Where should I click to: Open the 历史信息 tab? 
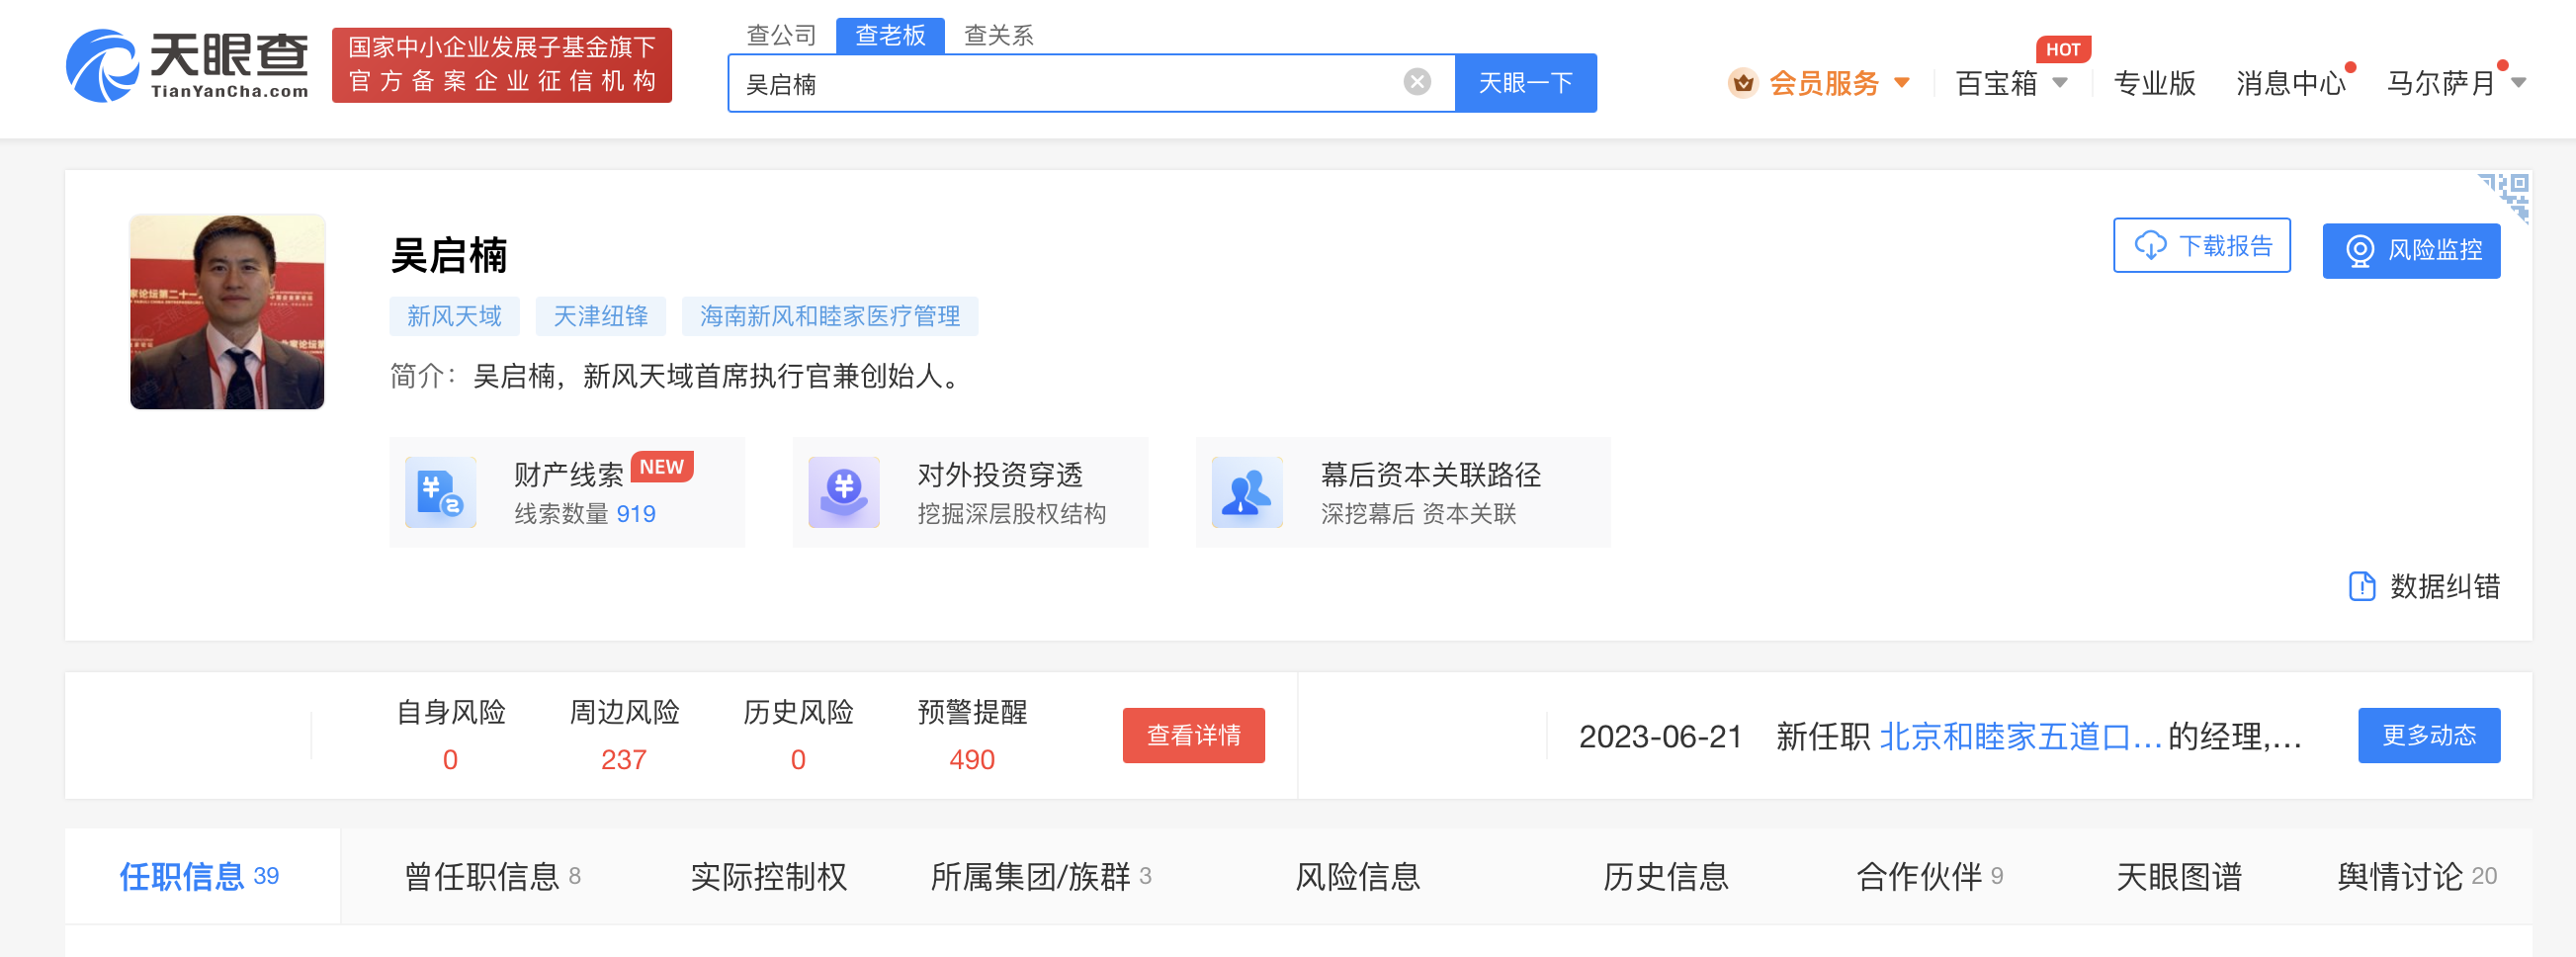[x=1666, y=876]
